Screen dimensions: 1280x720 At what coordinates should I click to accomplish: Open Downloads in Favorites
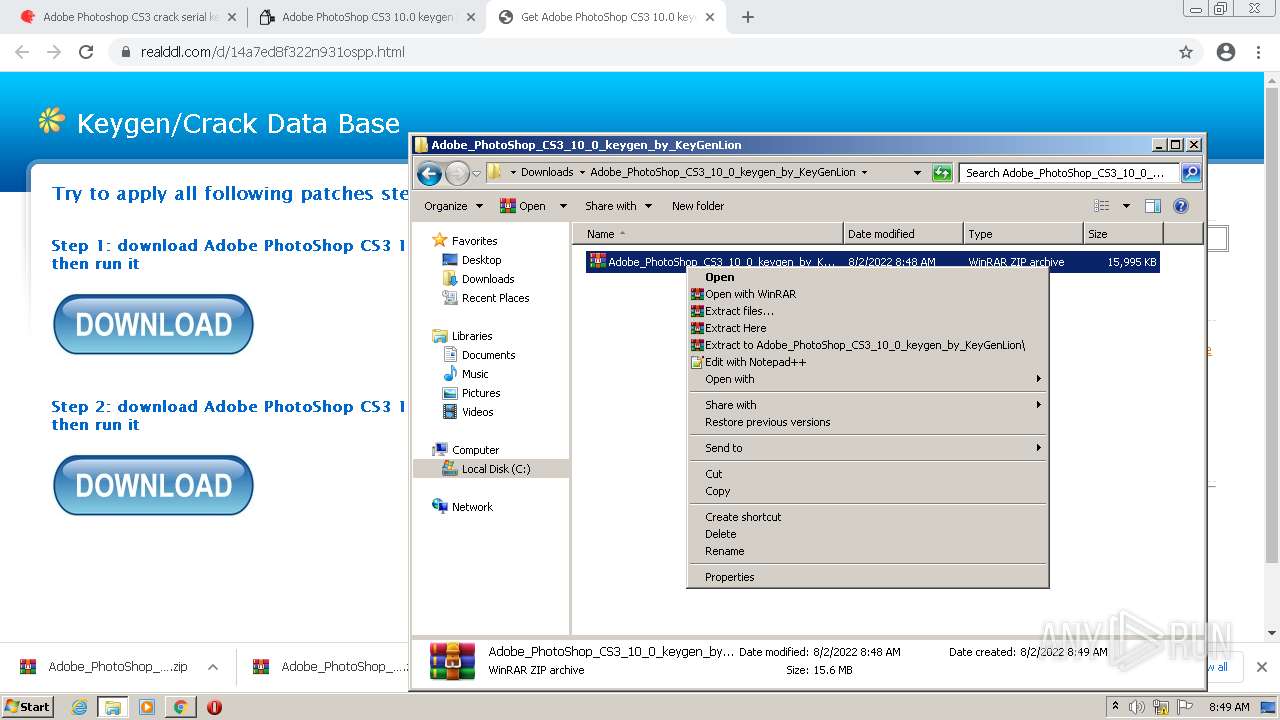488,279
